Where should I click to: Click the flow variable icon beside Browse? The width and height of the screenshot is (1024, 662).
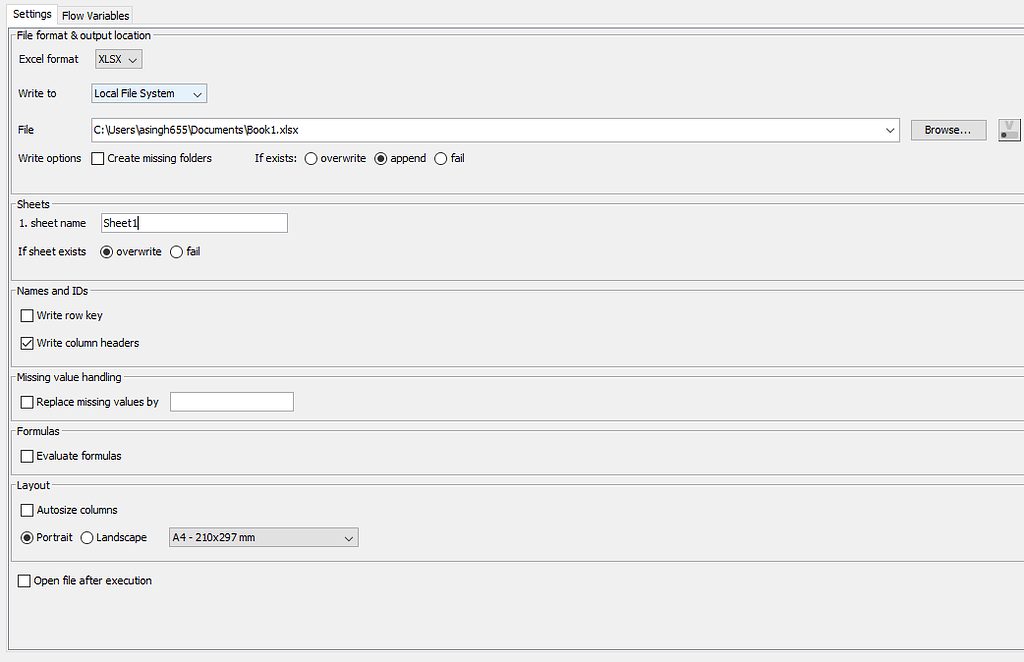click(1009, 130)
